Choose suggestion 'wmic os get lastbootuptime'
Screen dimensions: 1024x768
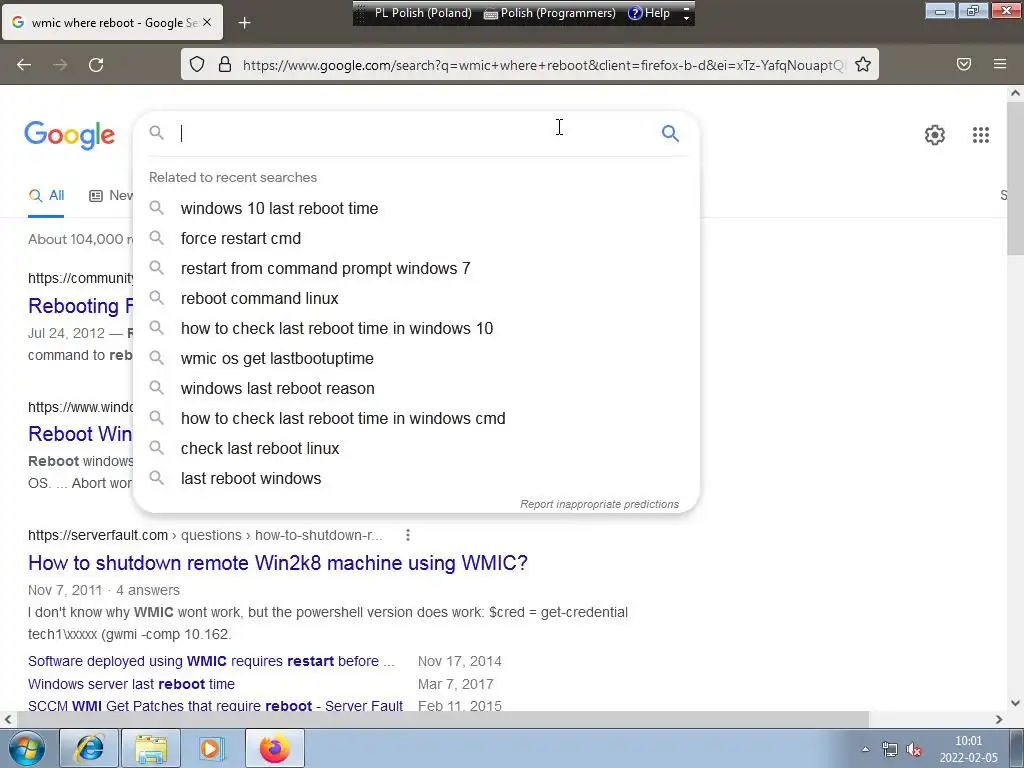click(x=416, y=359)
